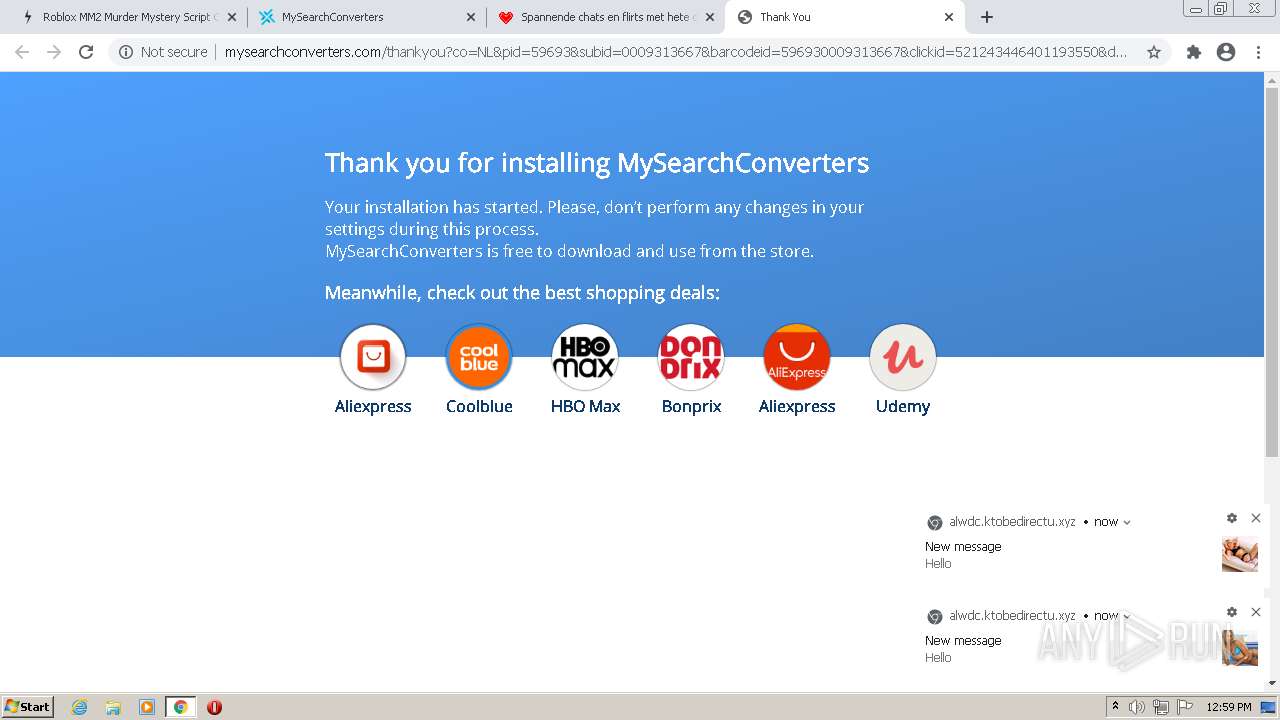Click the Bonprix text link

[691, 406]
